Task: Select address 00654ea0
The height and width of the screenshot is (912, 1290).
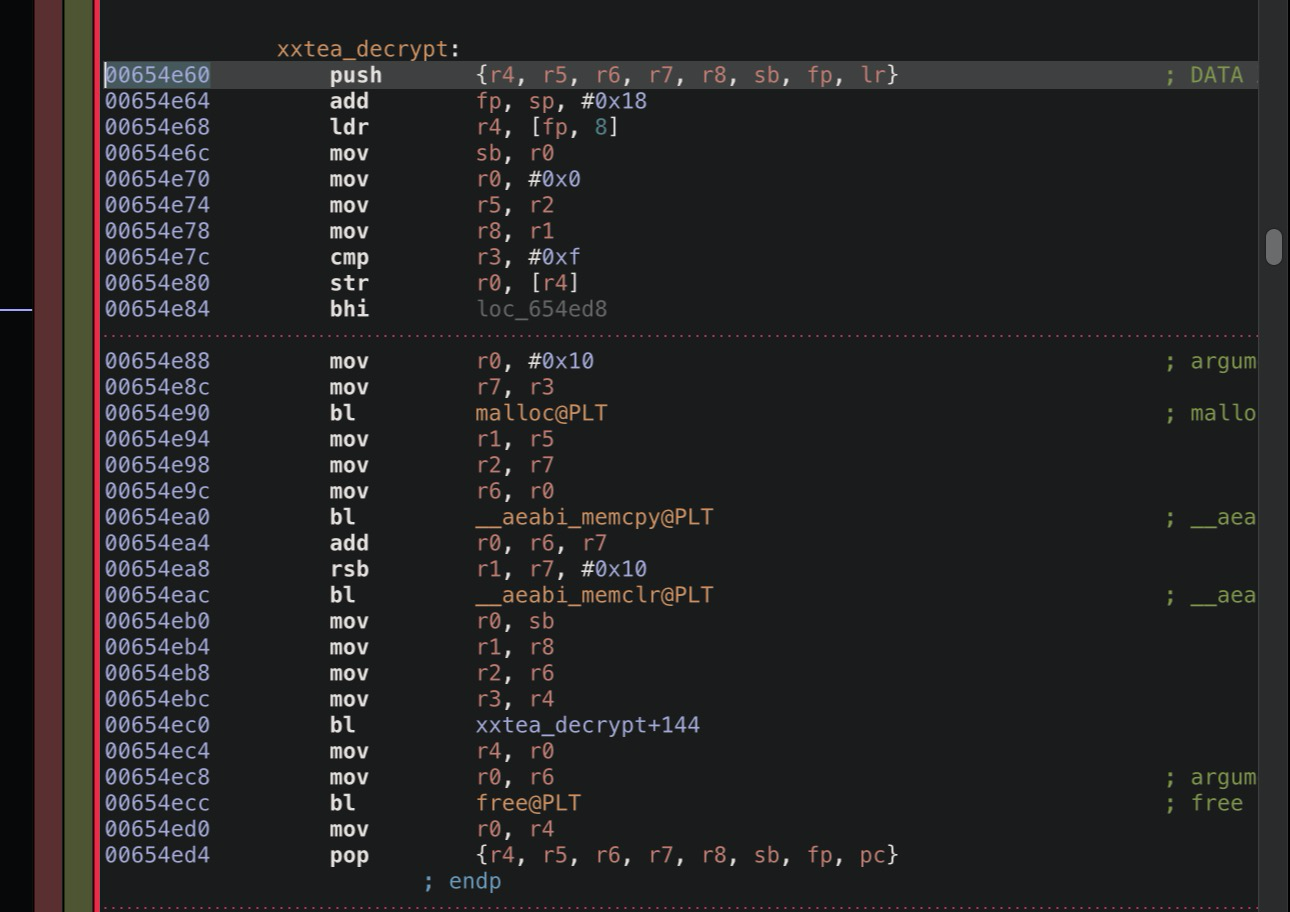Action: click(x=158, y=517)
